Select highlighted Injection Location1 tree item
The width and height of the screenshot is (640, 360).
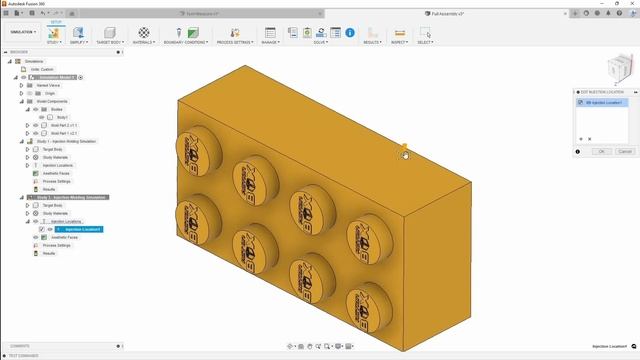pyautogui.click(x=79, y=229)
